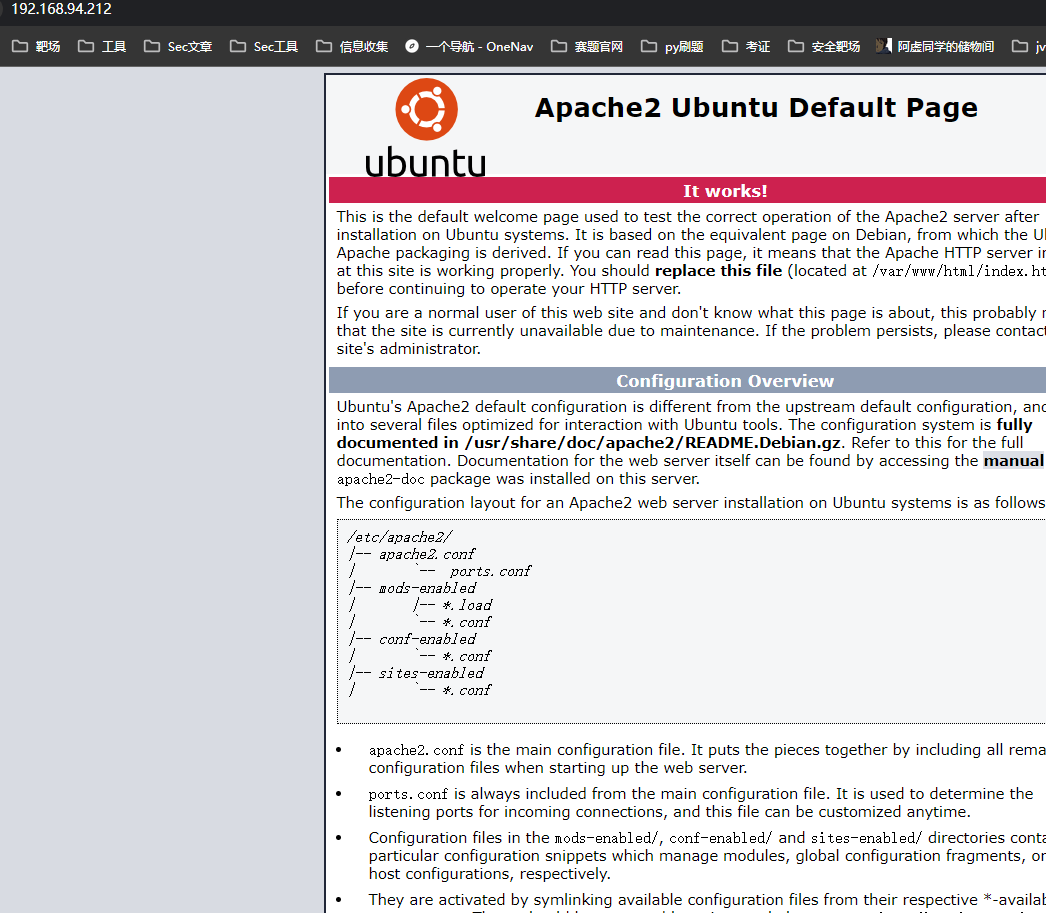Screen dimensions: 1046x913
Task: Click the 'apache2.conf is the main' bullet
Action: [707, 758]
